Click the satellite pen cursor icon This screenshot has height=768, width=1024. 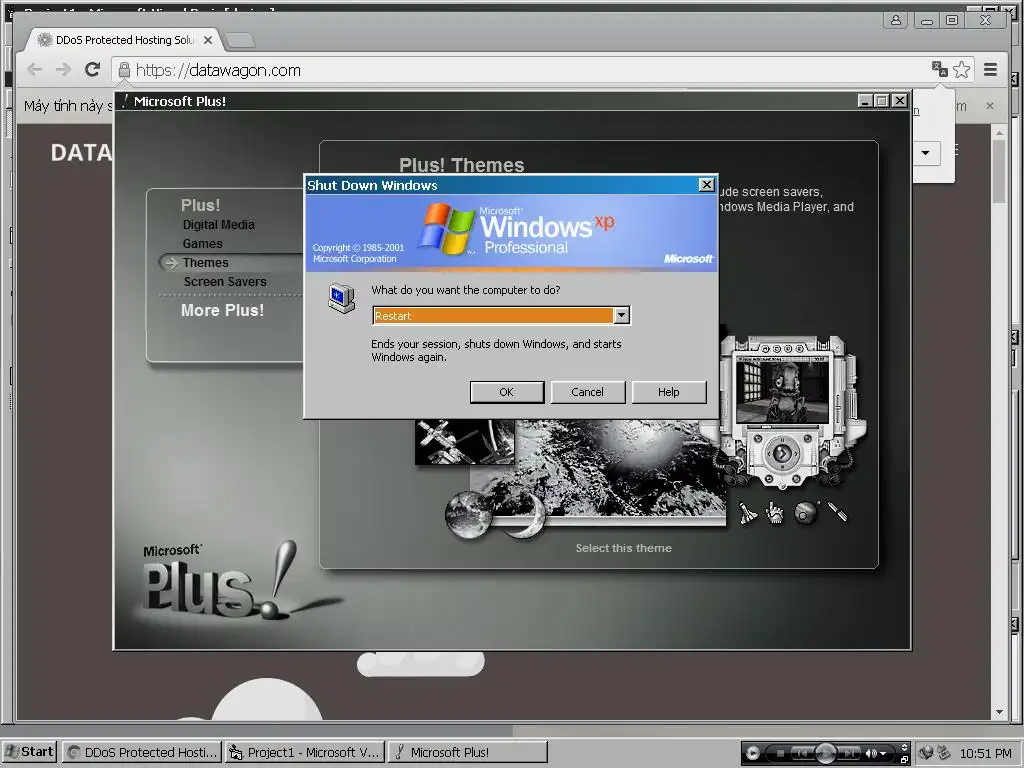tap(838, 511)
